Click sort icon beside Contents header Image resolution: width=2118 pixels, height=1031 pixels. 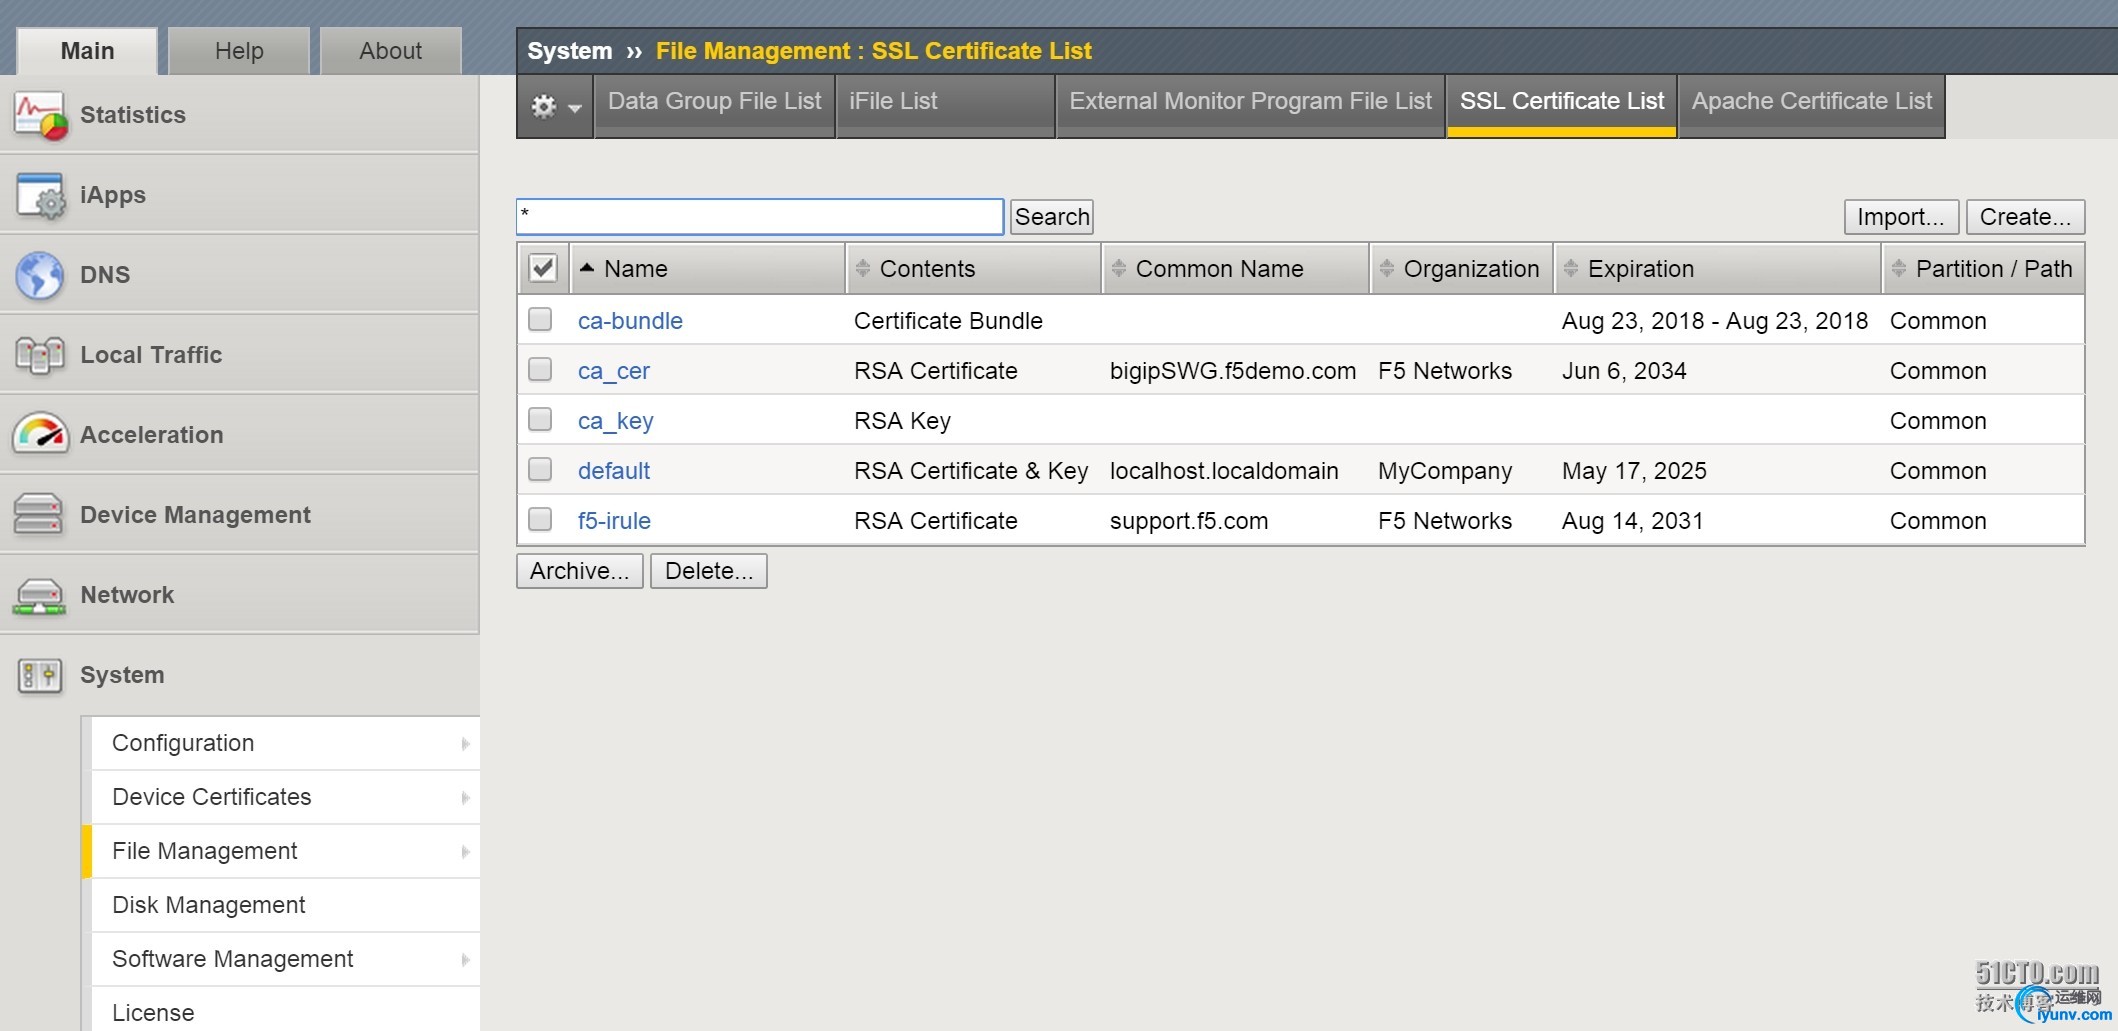pyautogui.click(x=862, y=268)
